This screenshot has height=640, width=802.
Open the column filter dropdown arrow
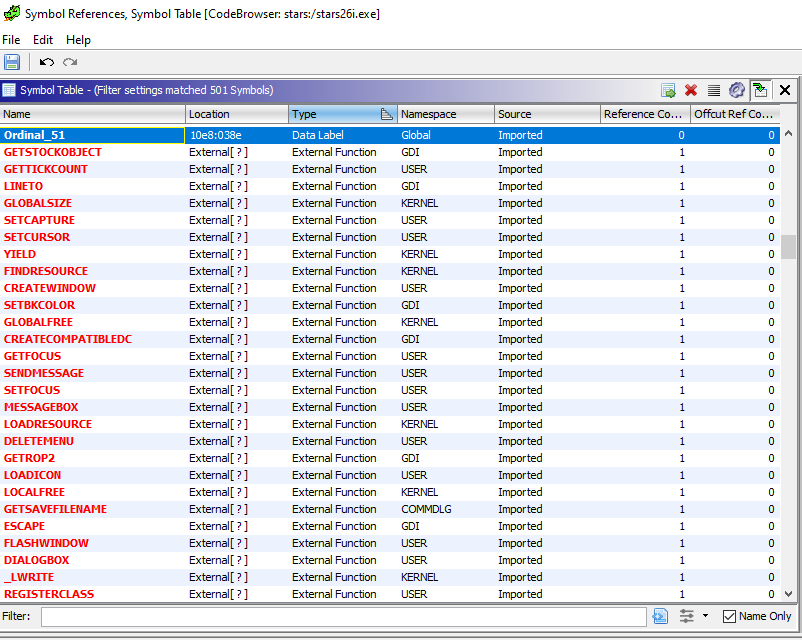coord(705,616)
